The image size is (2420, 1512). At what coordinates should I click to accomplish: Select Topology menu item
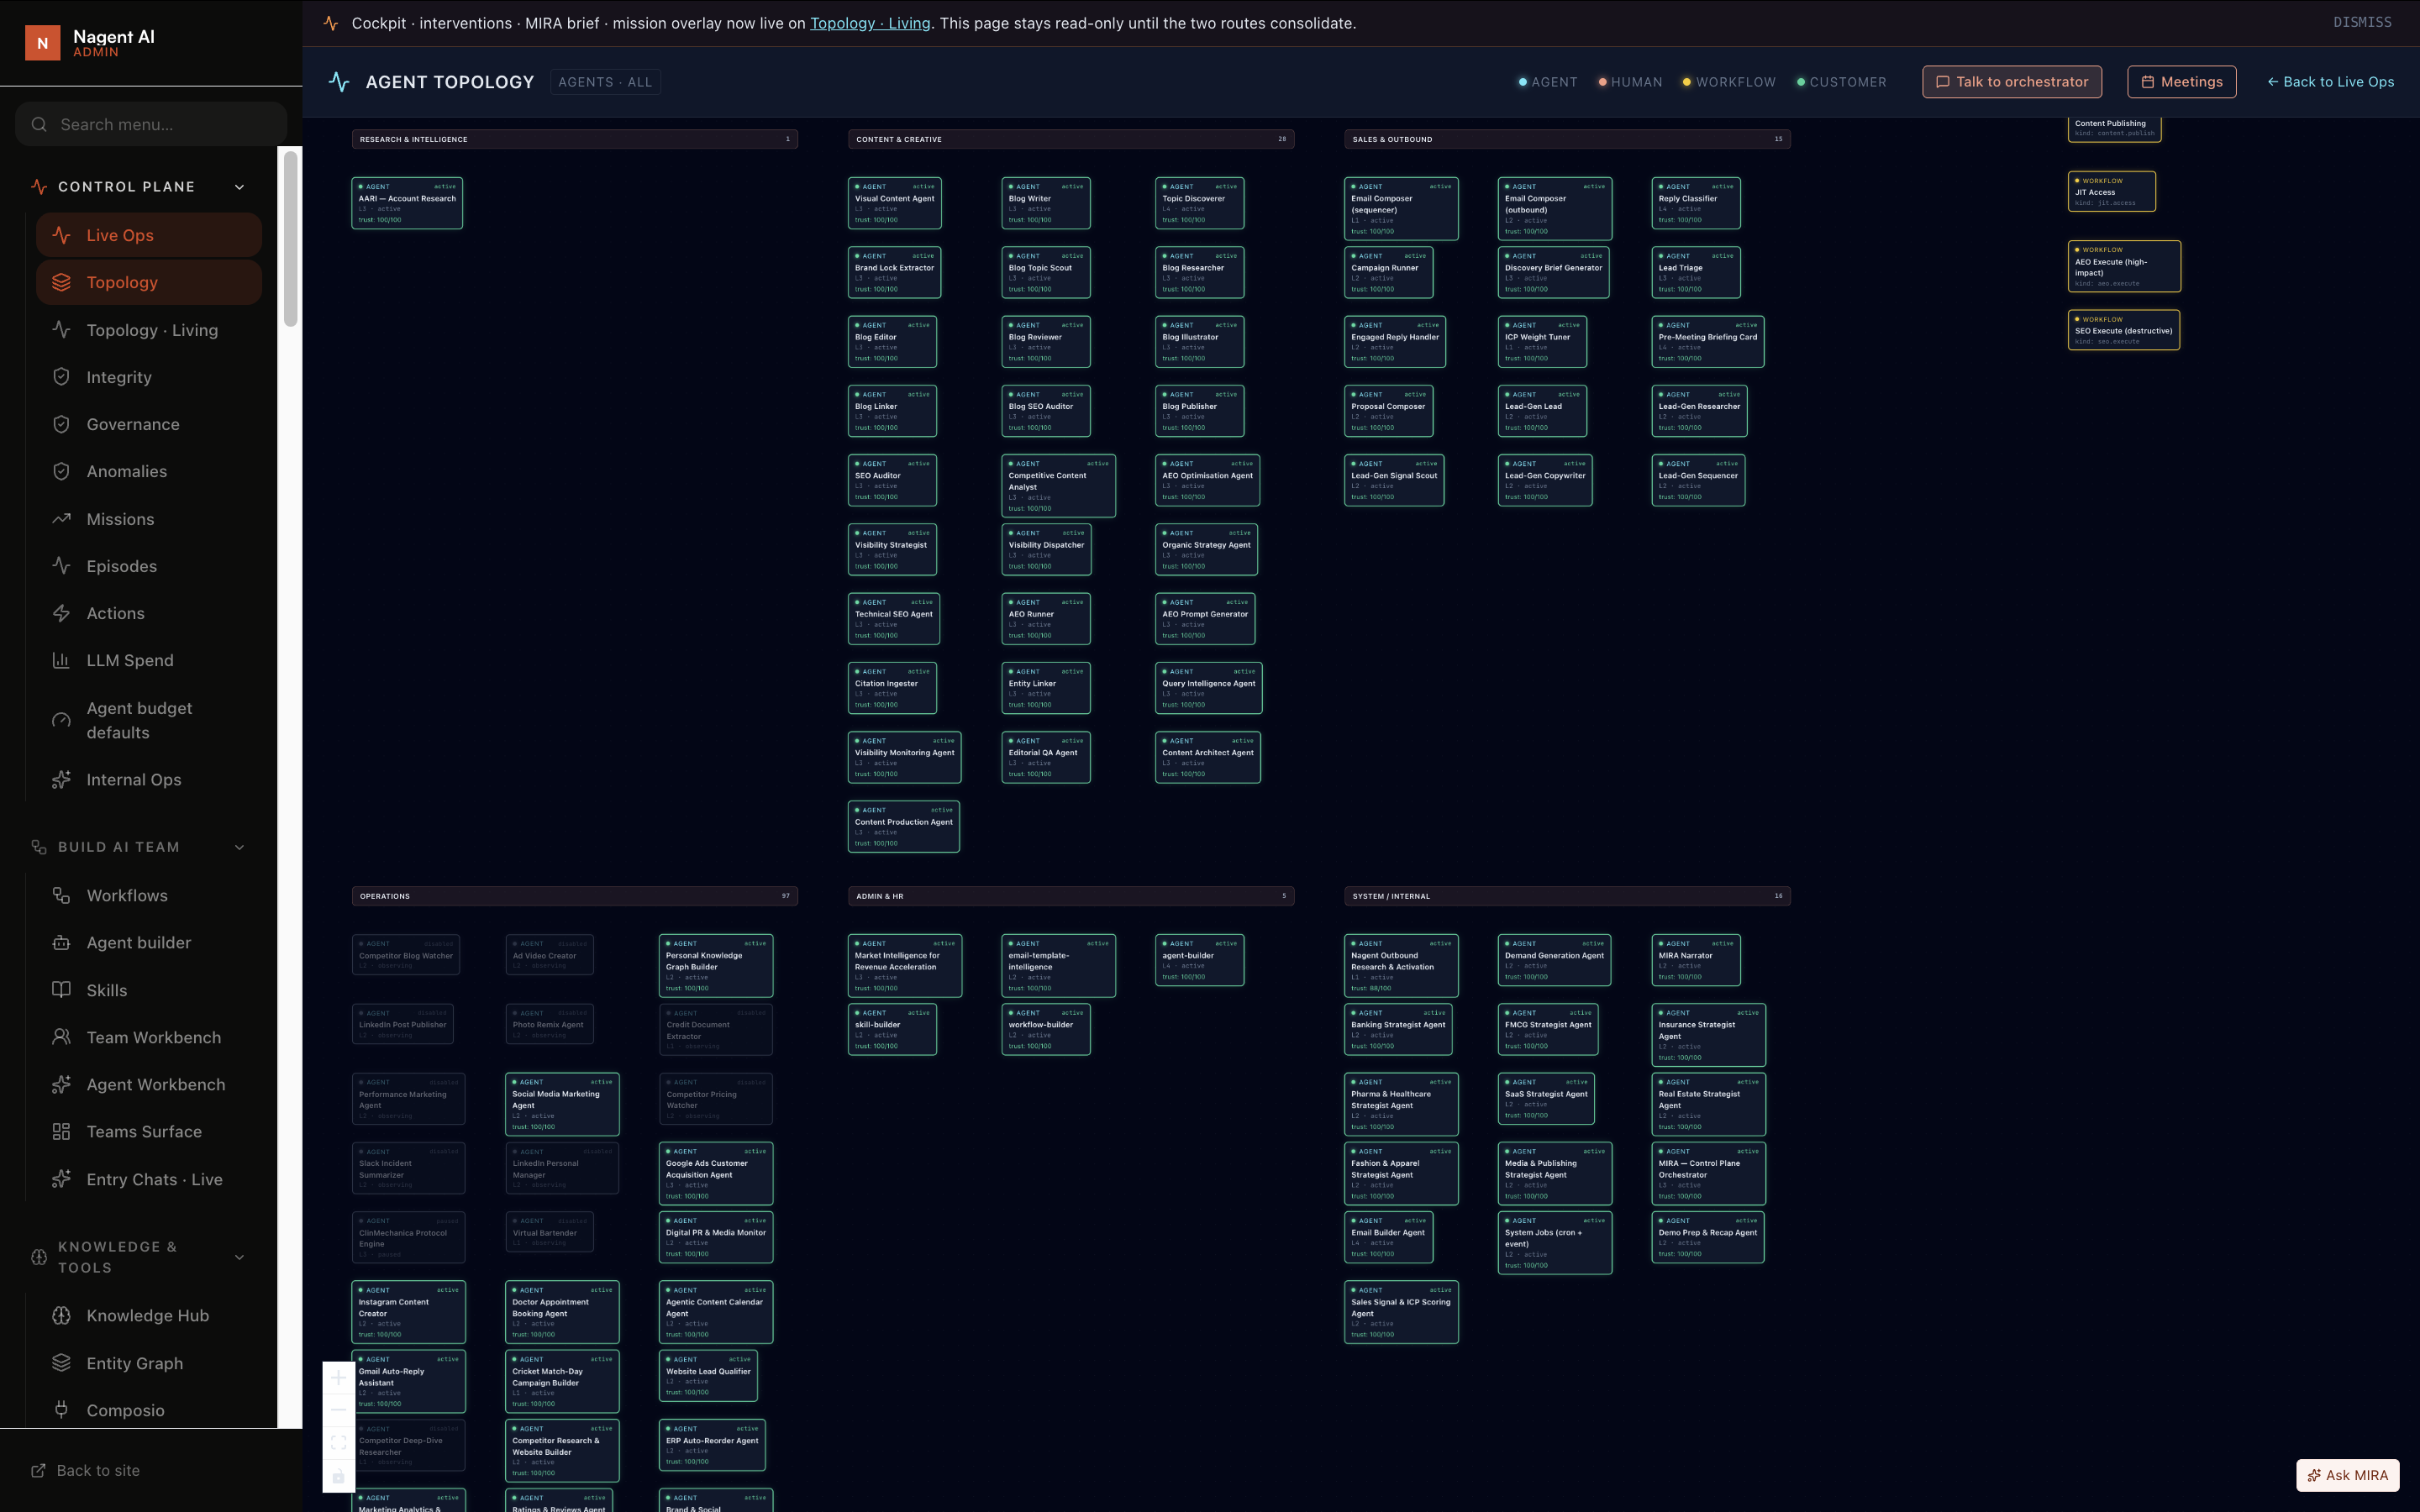click(x=149, y=282)
